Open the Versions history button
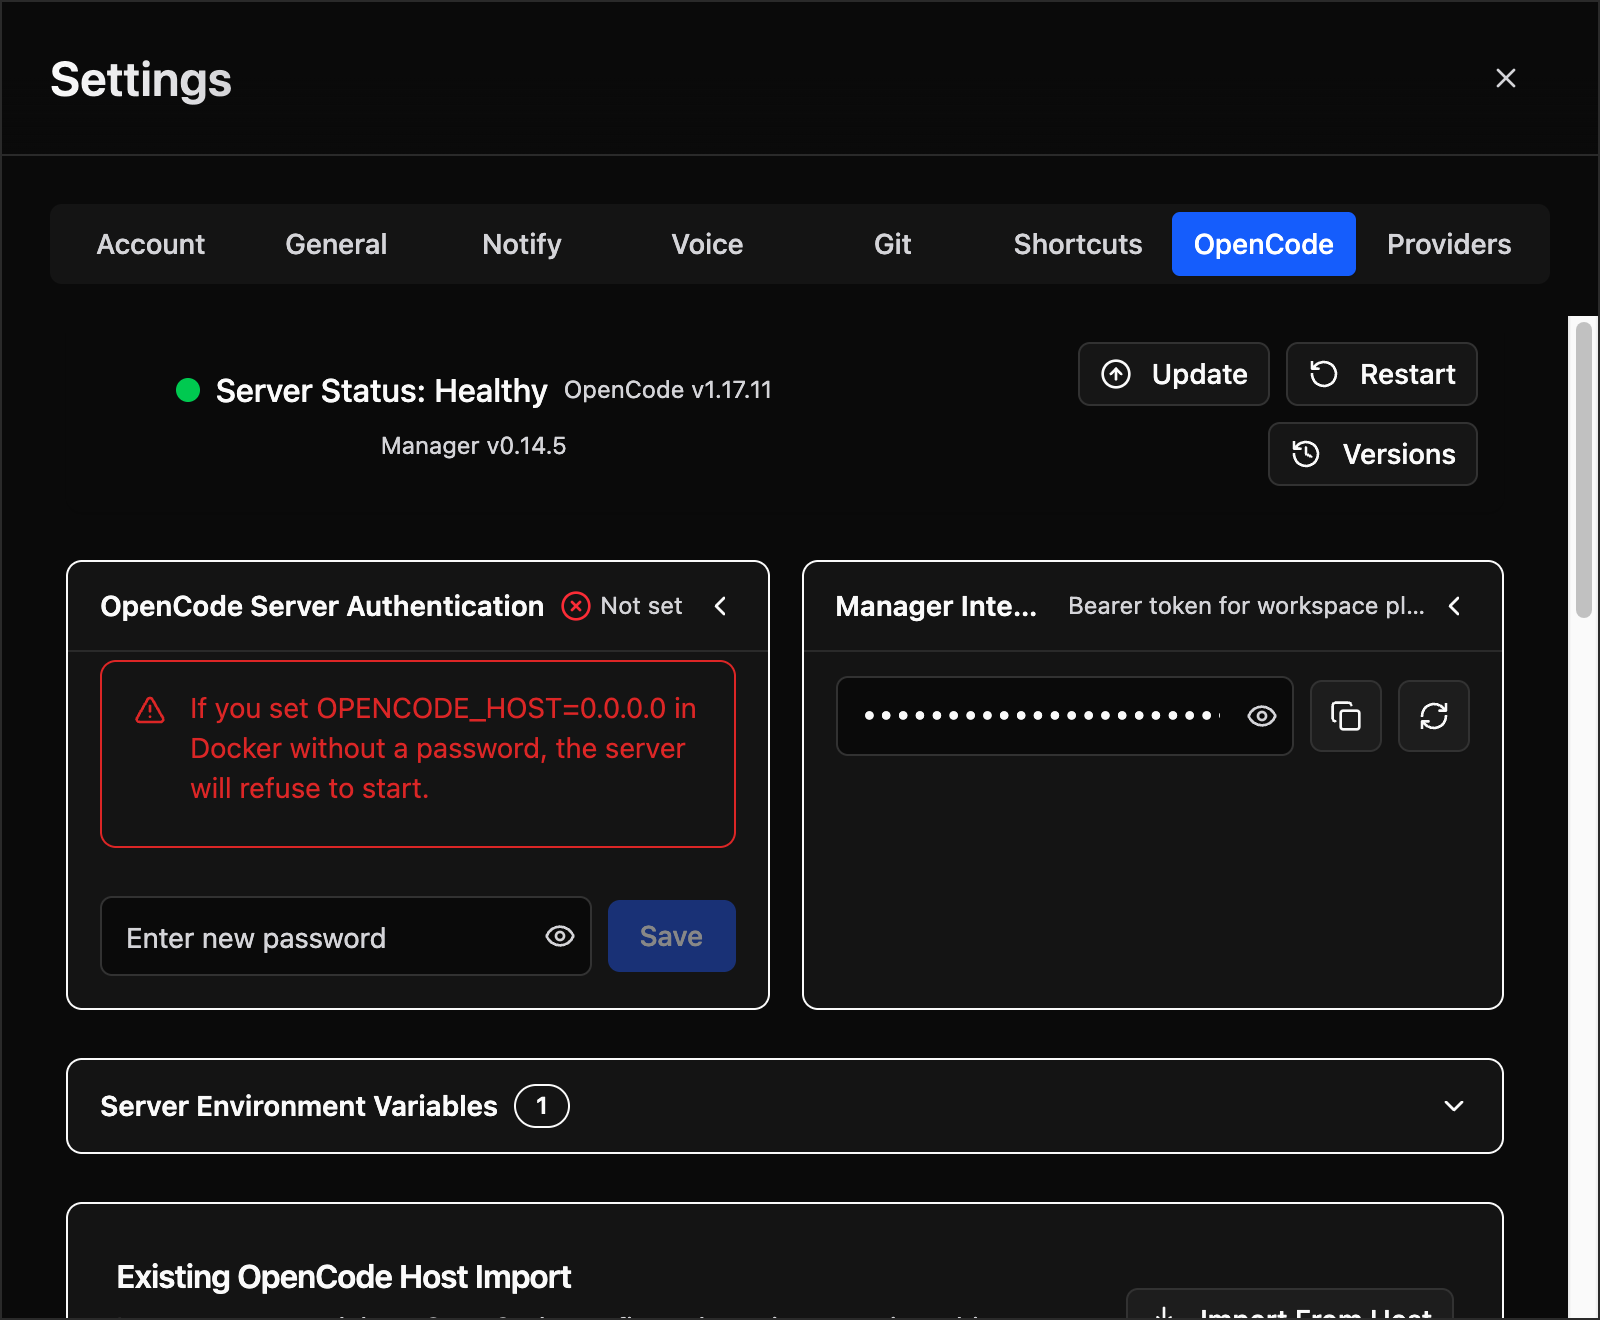 pos(1373,454)
